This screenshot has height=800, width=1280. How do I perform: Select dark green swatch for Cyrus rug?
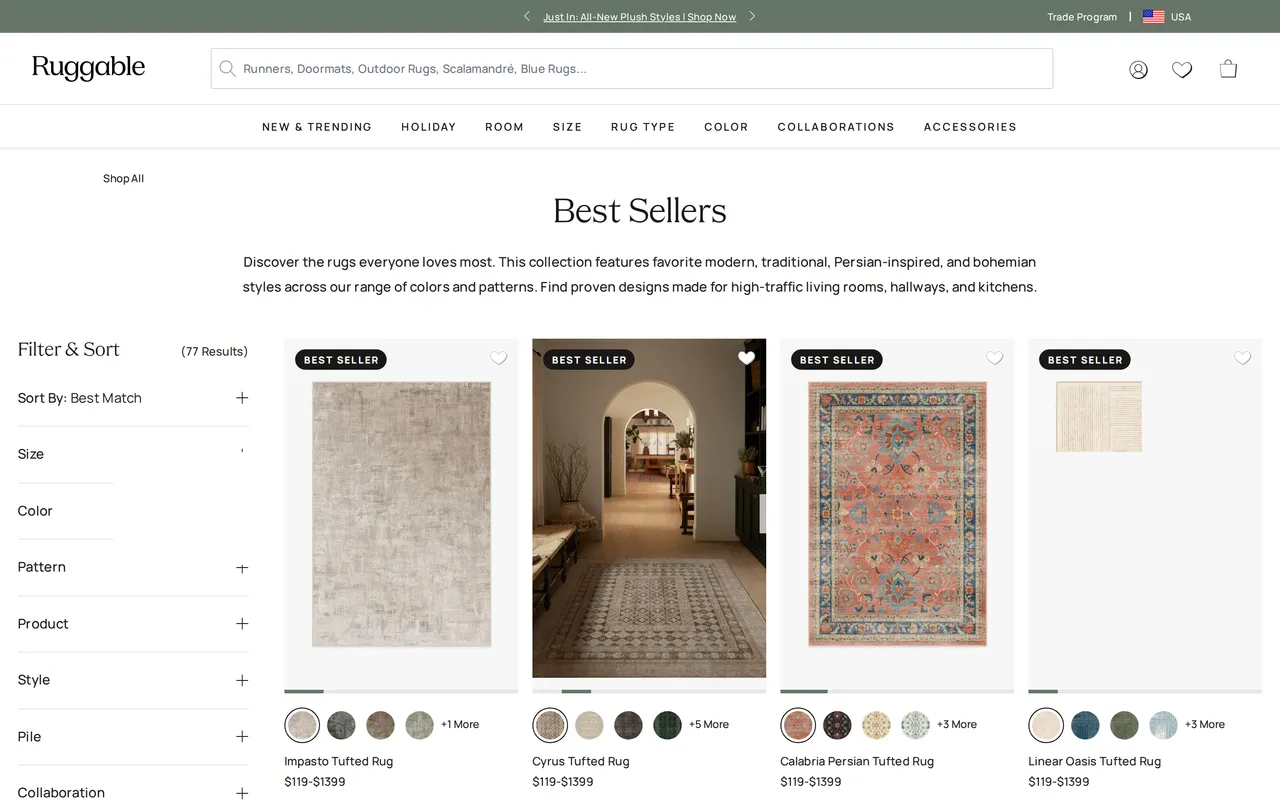667,725
